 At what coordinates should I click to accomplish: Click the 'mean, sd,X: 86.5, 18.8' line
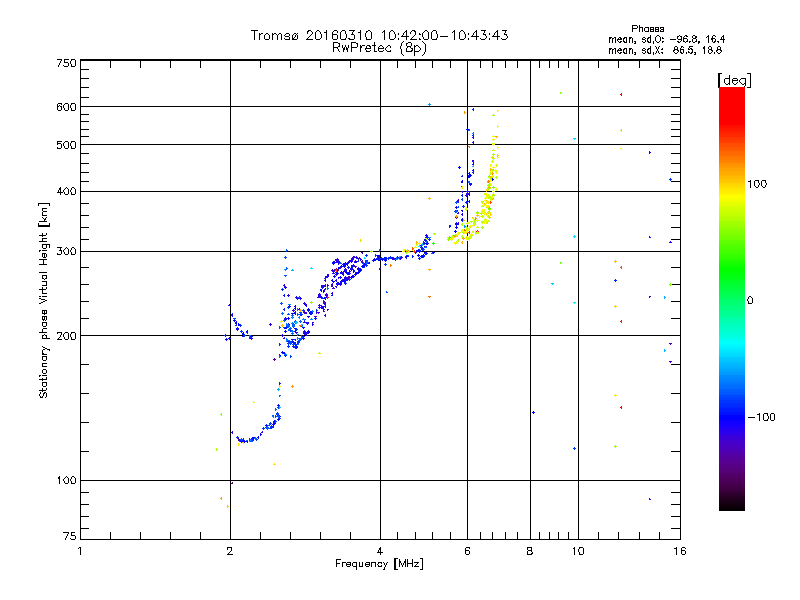point(665,50)
